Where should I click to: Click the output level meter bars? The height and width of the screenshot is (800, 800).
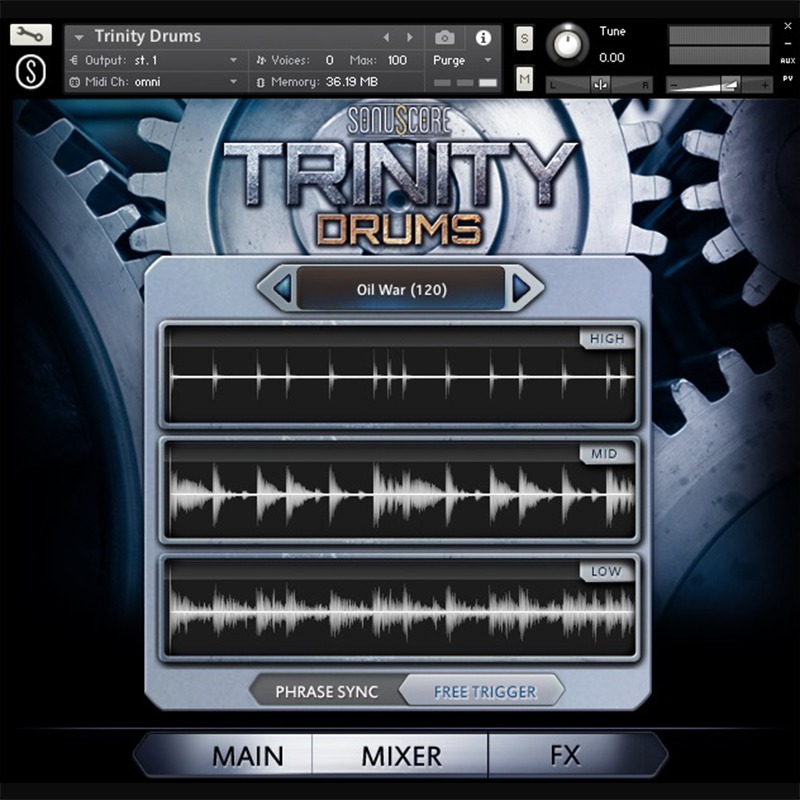tap(719, 45)
